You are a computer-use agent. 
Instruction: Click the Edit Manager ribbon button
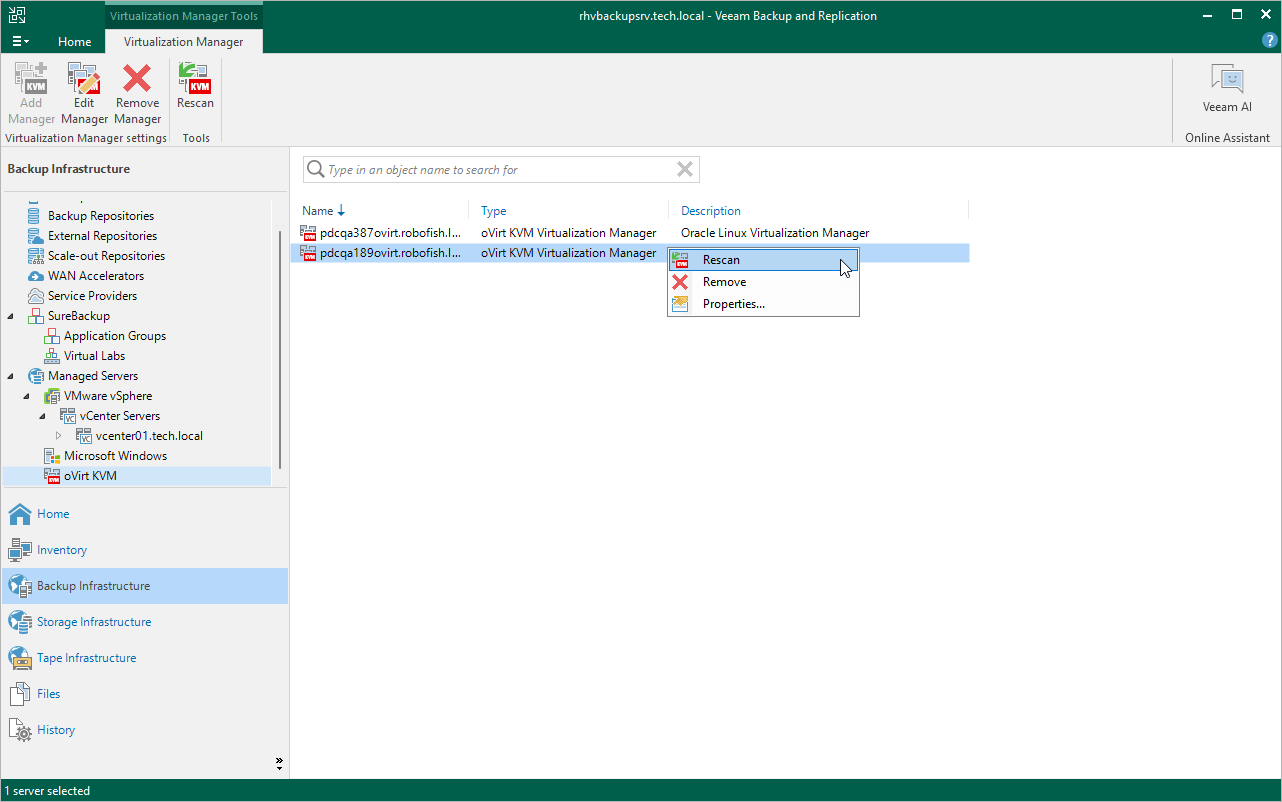[x=84, y=94]
